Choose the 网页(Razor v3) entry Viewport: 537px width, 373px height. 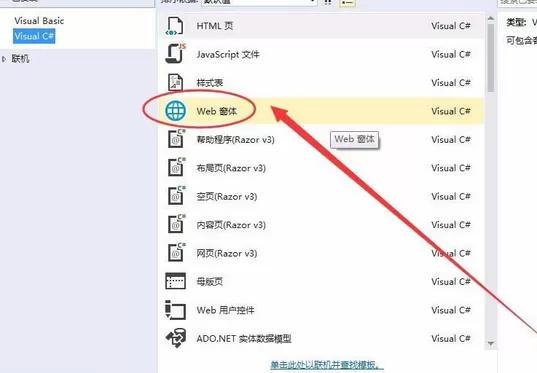pos(227,253)
